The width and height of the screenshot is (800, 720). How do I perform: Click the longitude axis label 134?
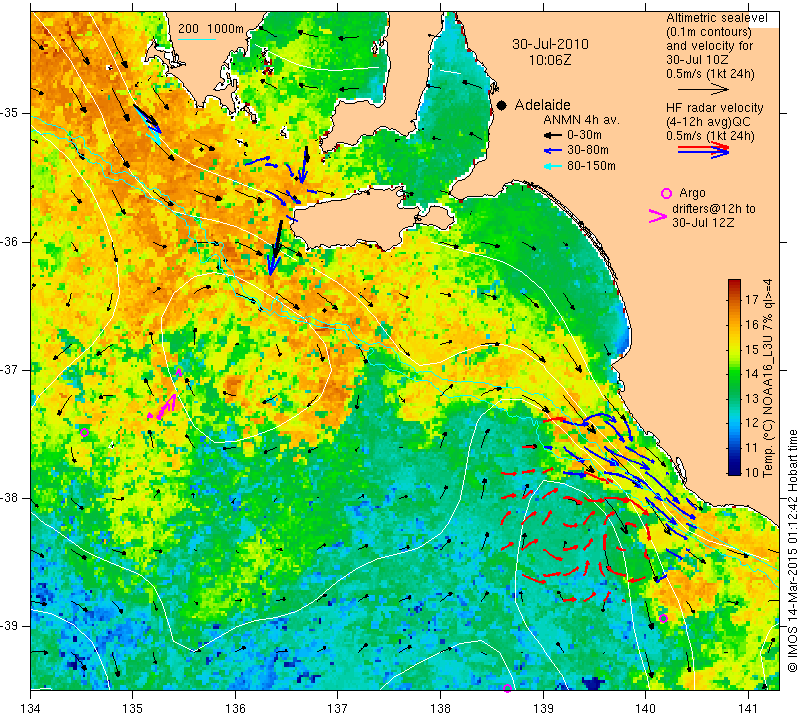click(x=31, y=709)
